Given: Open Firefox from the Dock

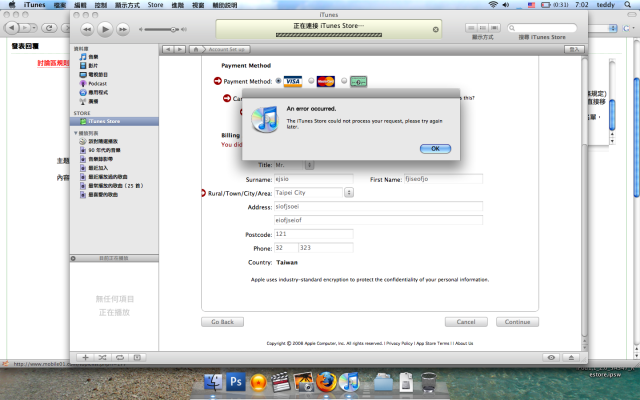Looking at the screenshot, I should click(326, 382).
